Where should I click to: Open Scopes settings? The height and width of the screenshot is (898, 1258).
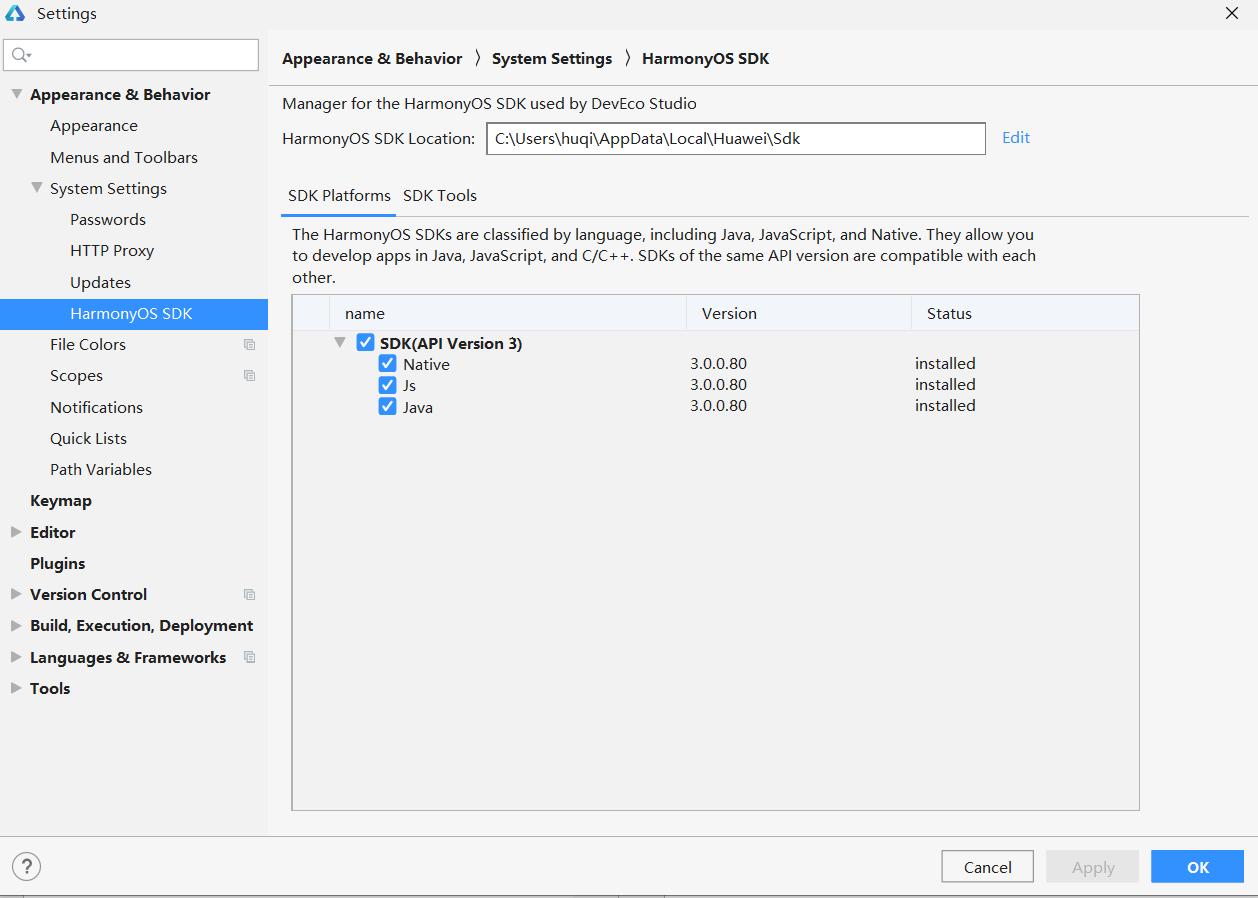click(76, 376)
